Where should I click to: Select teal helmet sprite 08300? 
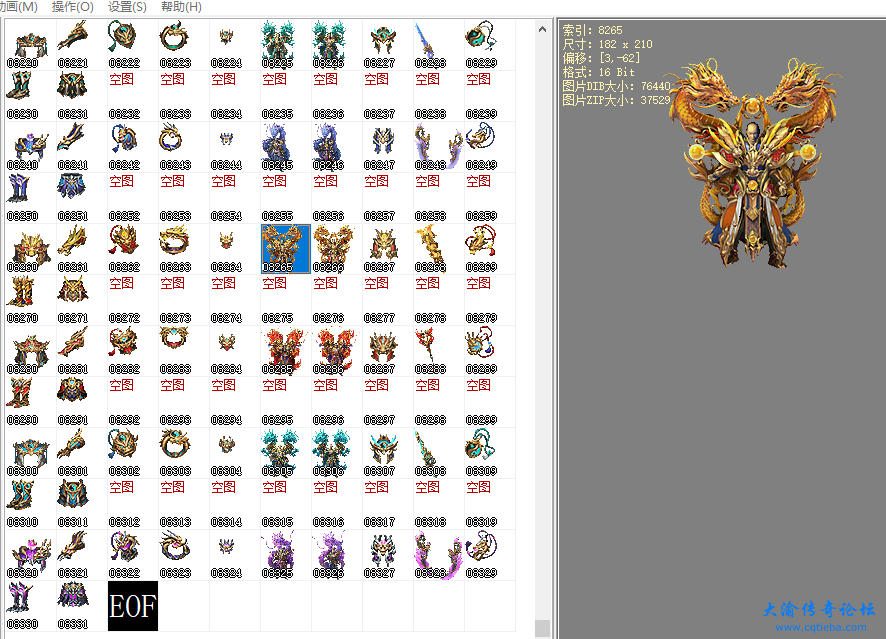31,453
